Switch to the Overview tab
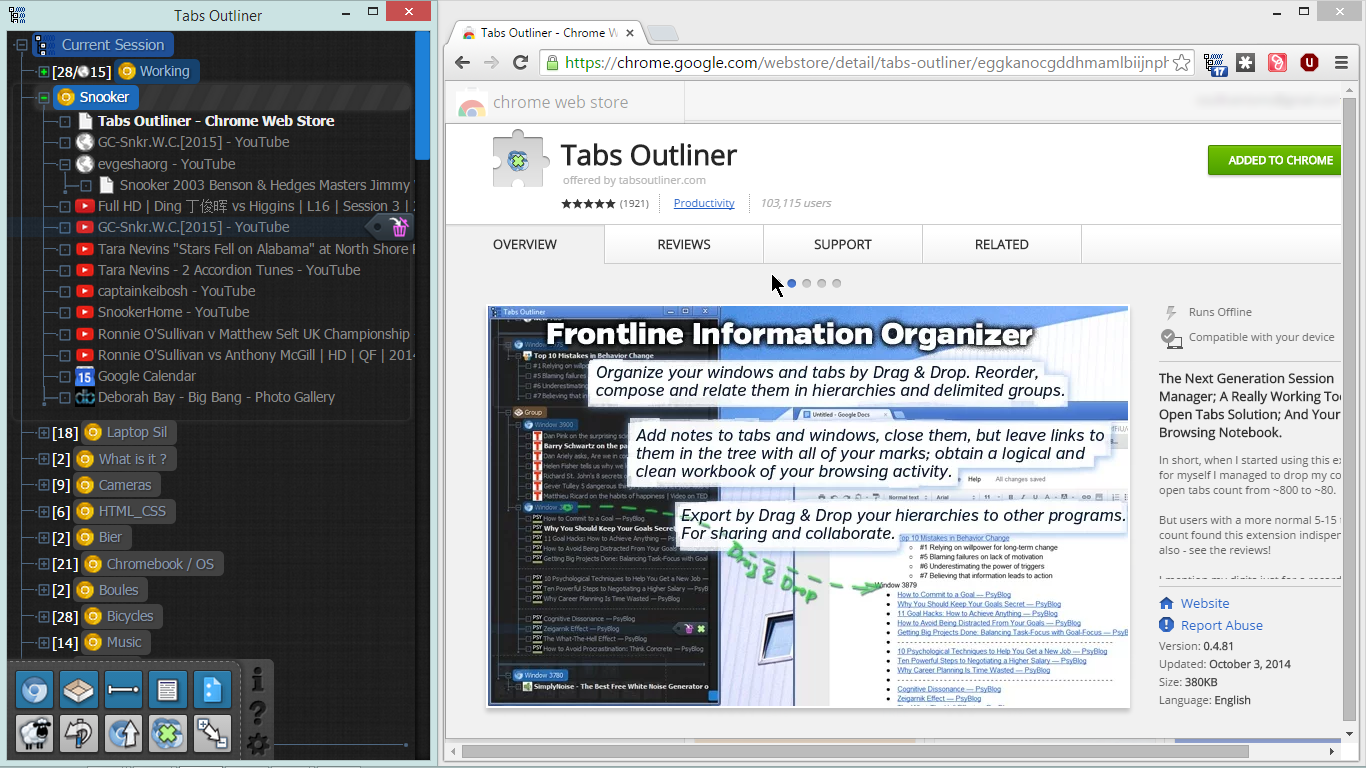 click(x=525, y=244)
